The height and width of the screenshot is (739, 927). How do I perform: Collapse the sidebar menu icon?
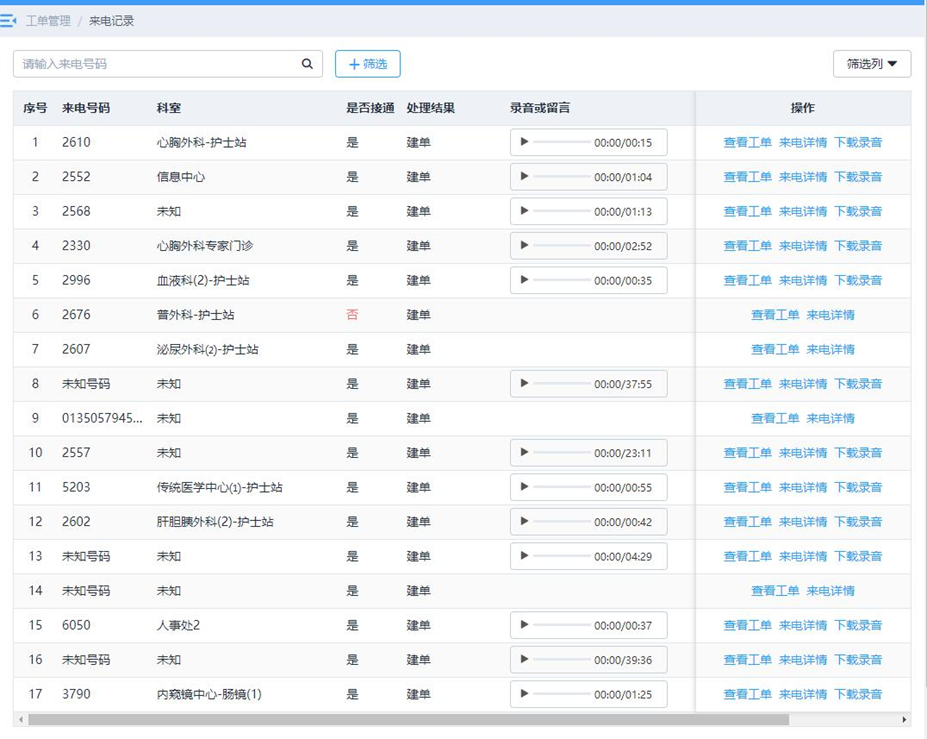[8, 21]
